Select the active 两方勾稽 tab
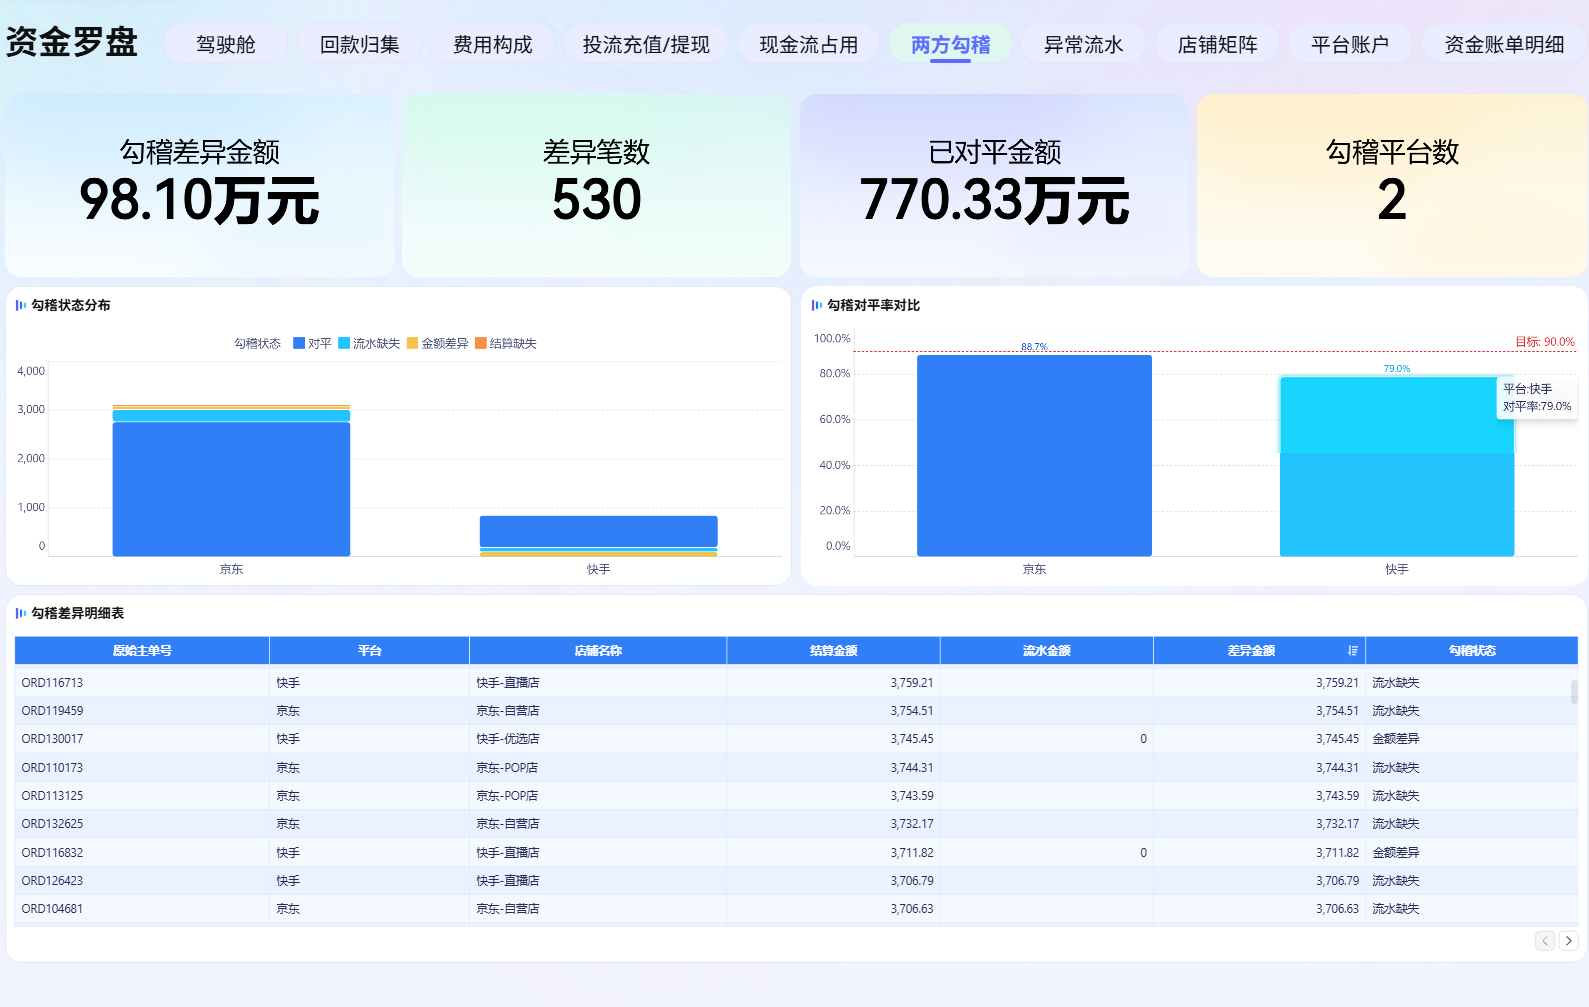Image resolution: width=1589 pixels, height=1007 pixels. (x=951, y=44)
